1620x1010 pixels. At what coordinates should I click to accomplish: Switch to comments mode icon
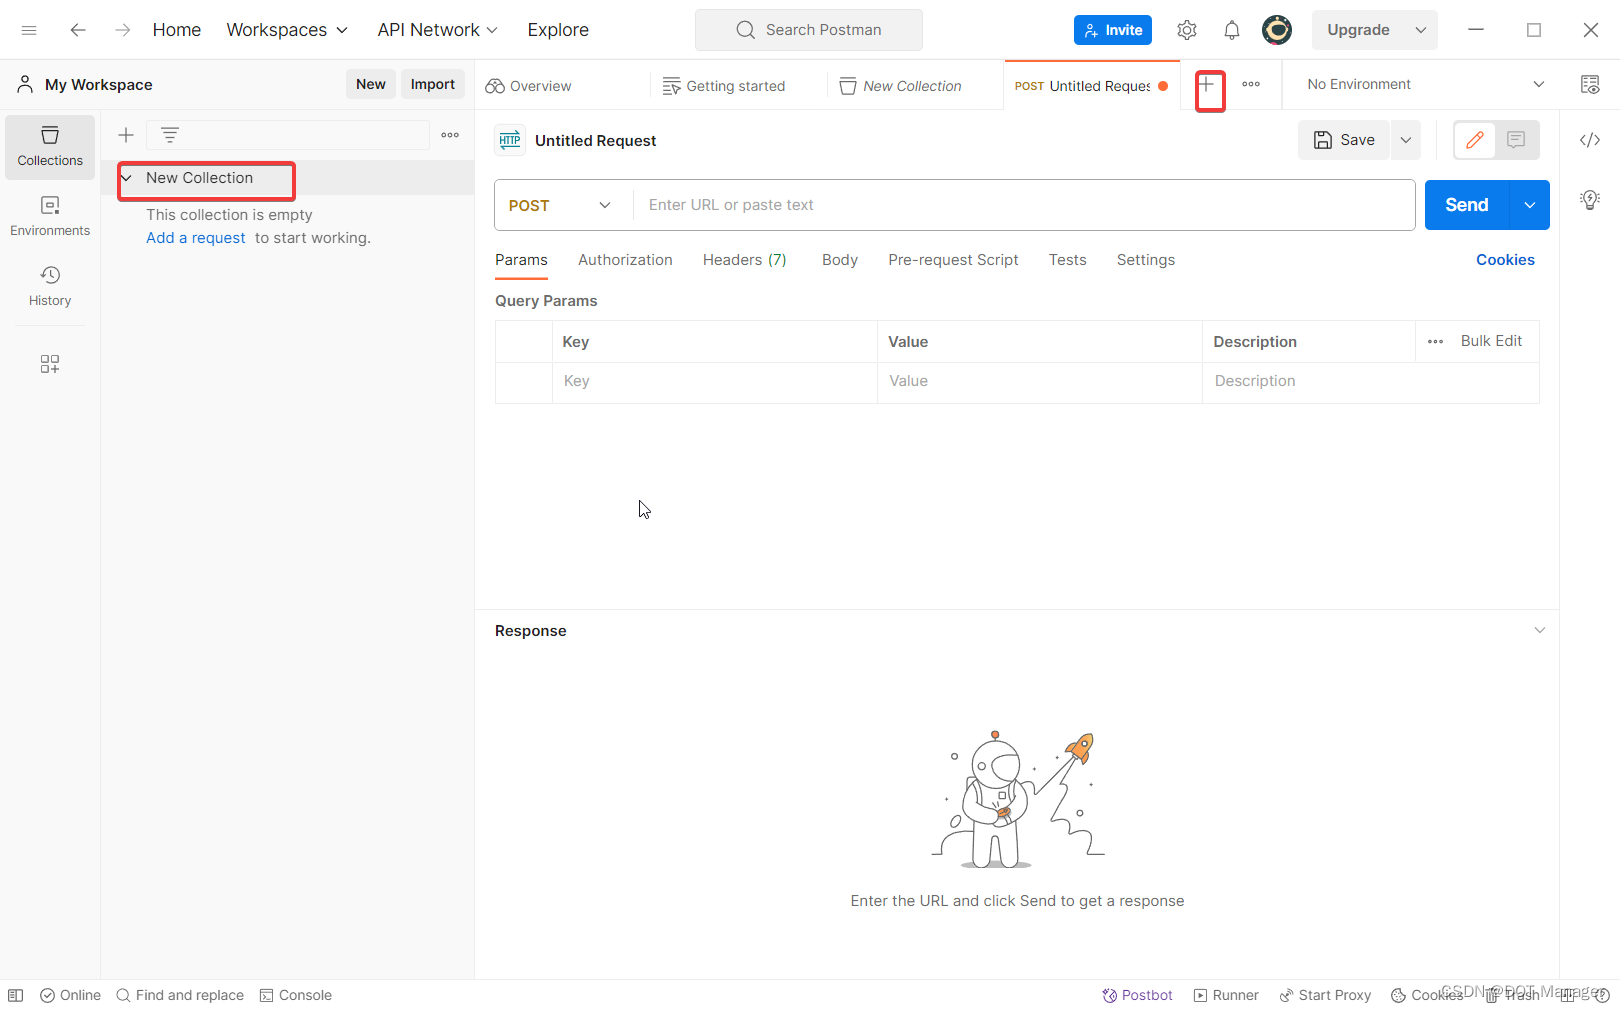coord(1516,140)
